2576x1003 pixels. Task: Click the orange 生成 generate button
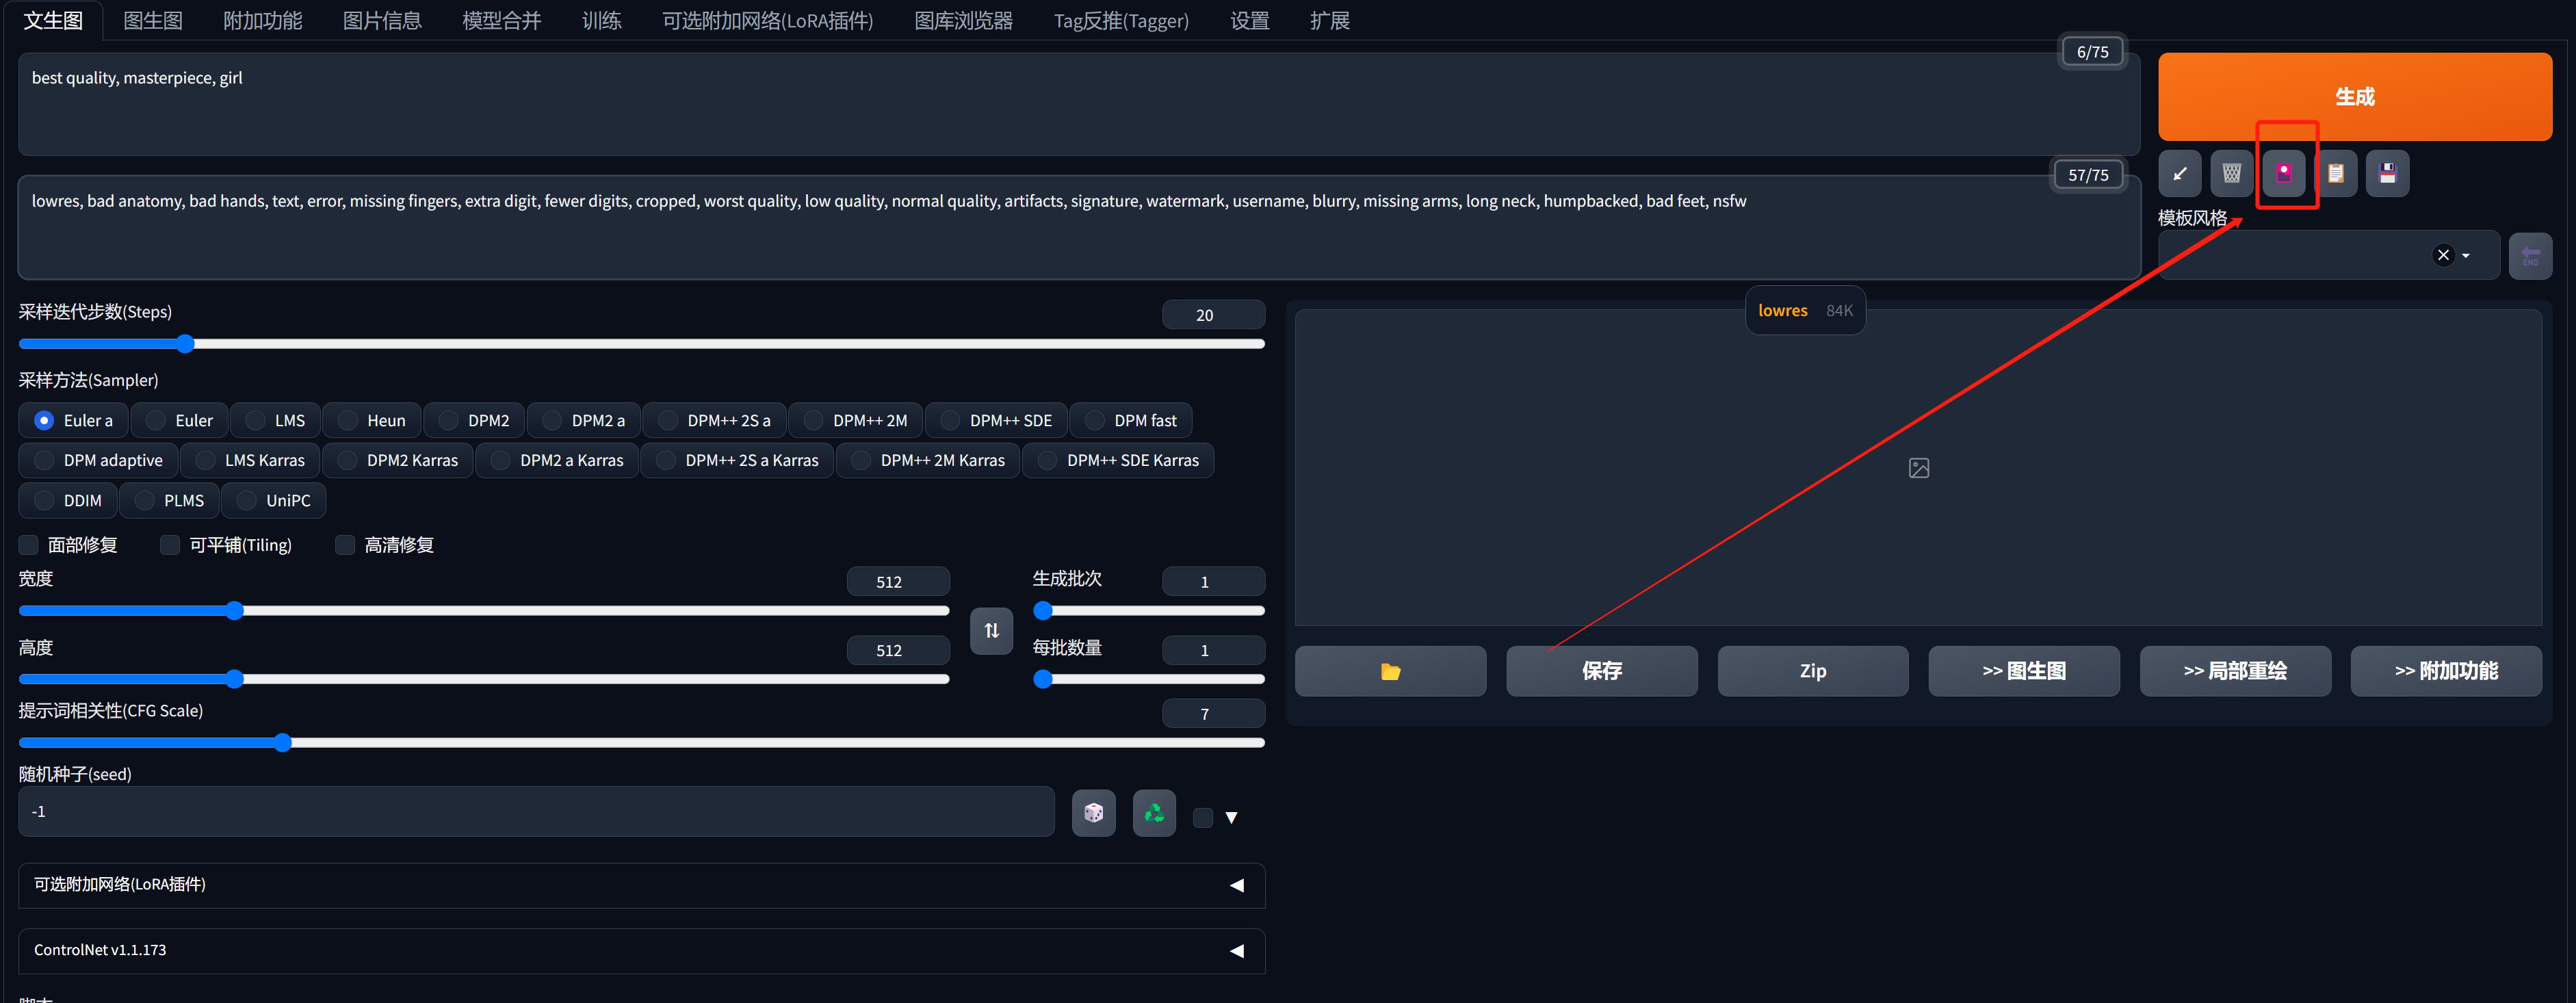(x=2355, y=97)
